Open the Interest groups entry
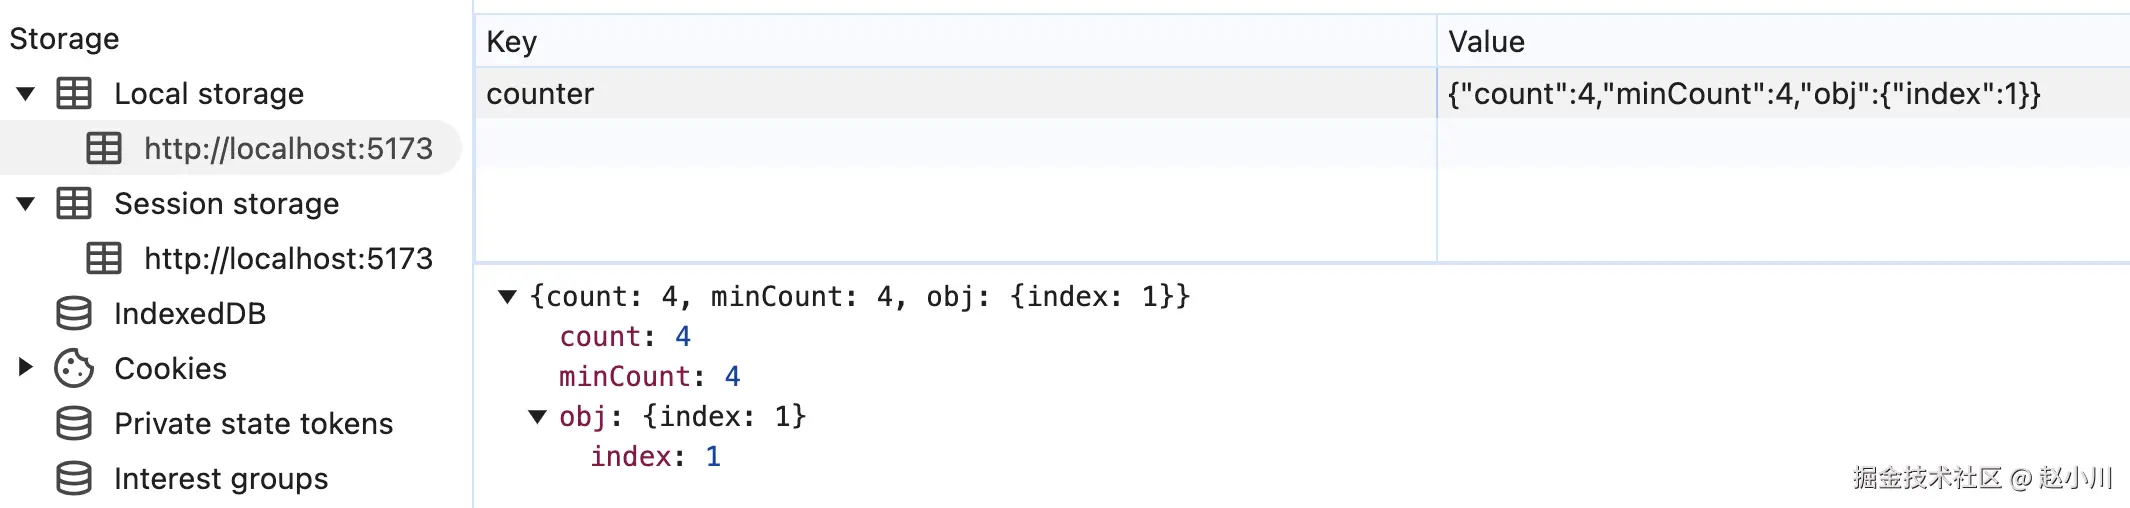This screenshot has width=2130, height=508. coord(221,478)
